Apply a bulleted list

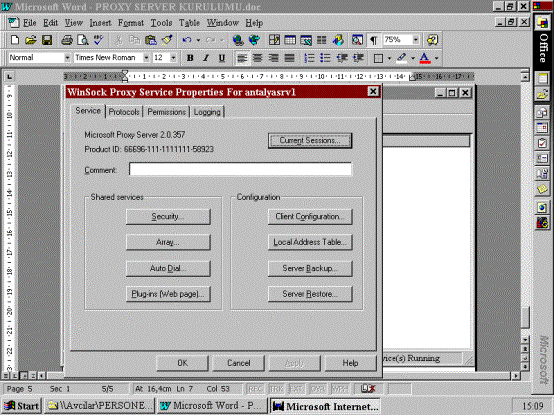(325, 58)
